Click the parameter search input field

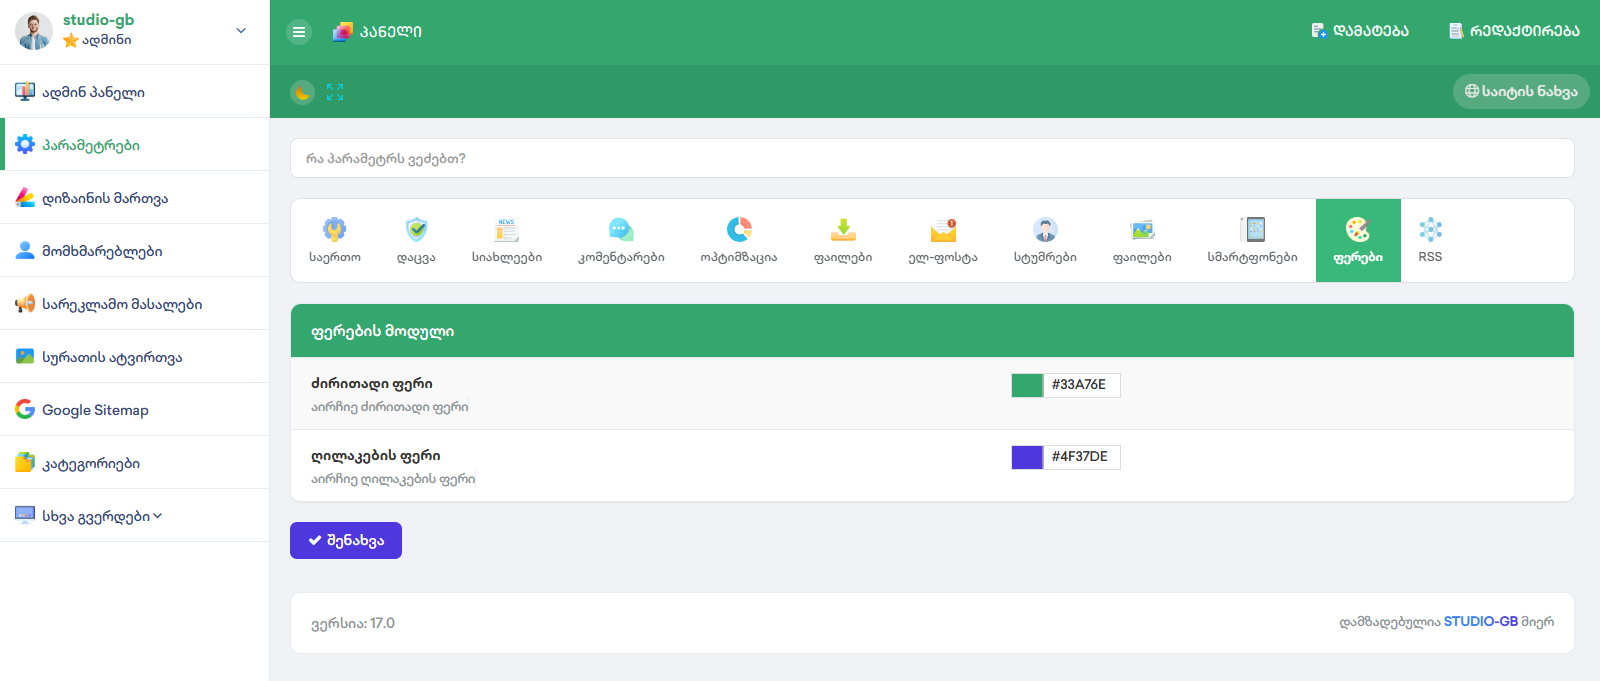932,158
